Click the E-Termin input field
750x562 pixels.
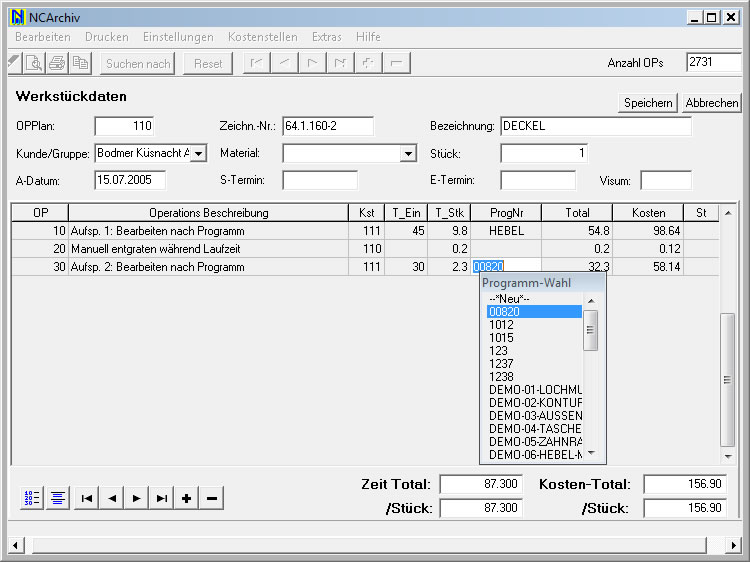pyautogui.click(x=538, y=180)
